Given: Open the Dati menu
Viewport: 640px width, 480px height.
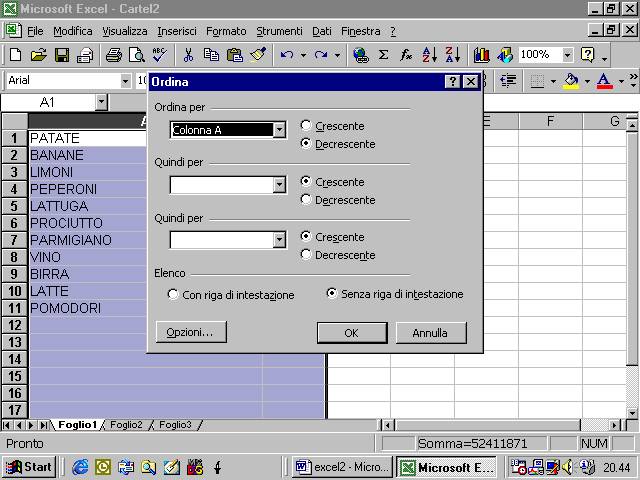Looking at the screenshot, I should [321, 31].
